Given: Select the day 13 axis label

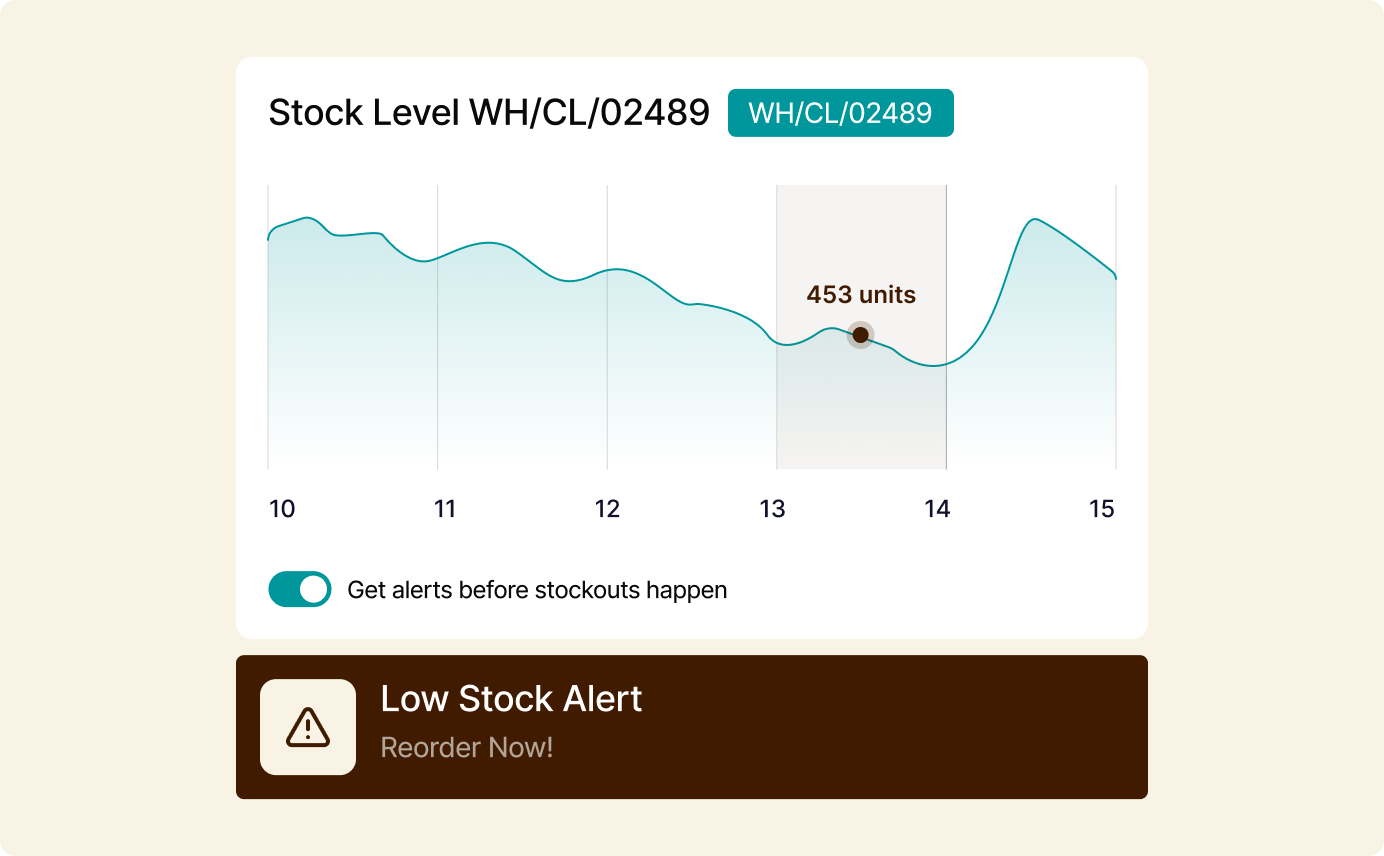Looking at the screenshot, I should [x=772, y=509].
